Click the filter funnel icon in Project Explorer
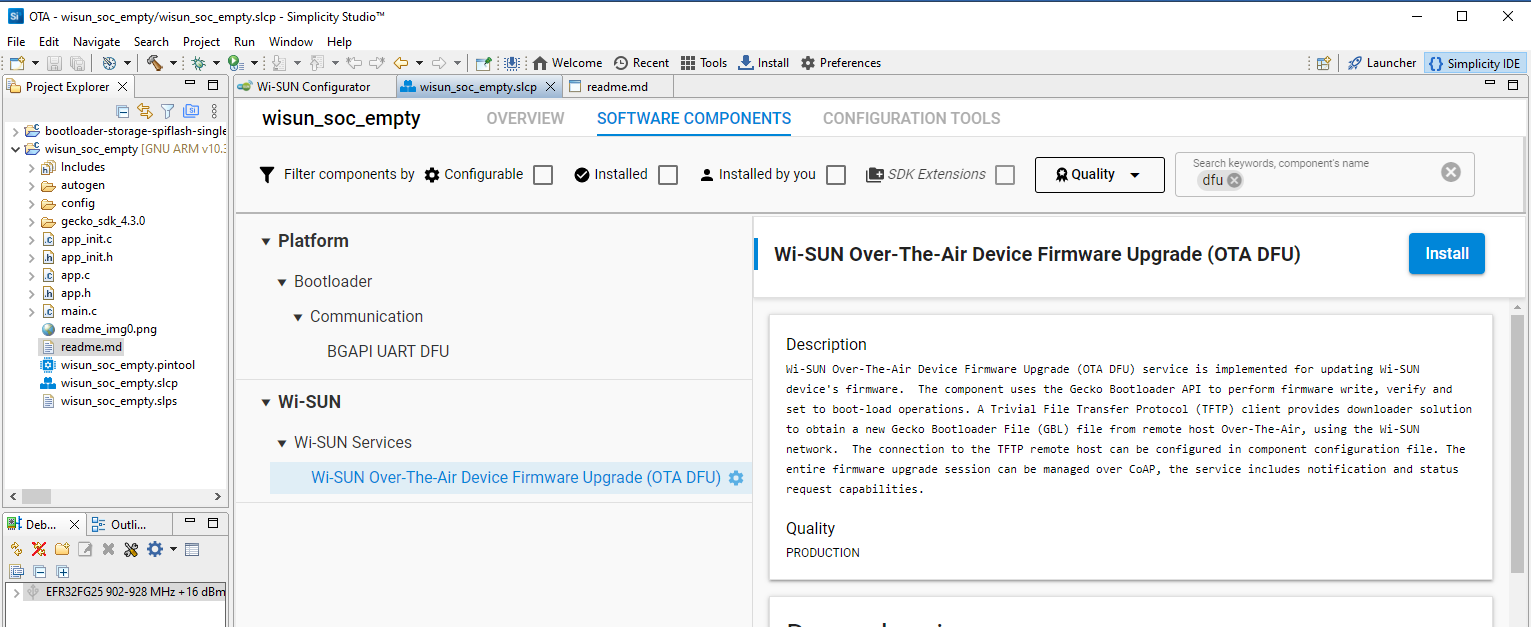The height and width of the screenshot is (627, 1531). pos(168,111)
